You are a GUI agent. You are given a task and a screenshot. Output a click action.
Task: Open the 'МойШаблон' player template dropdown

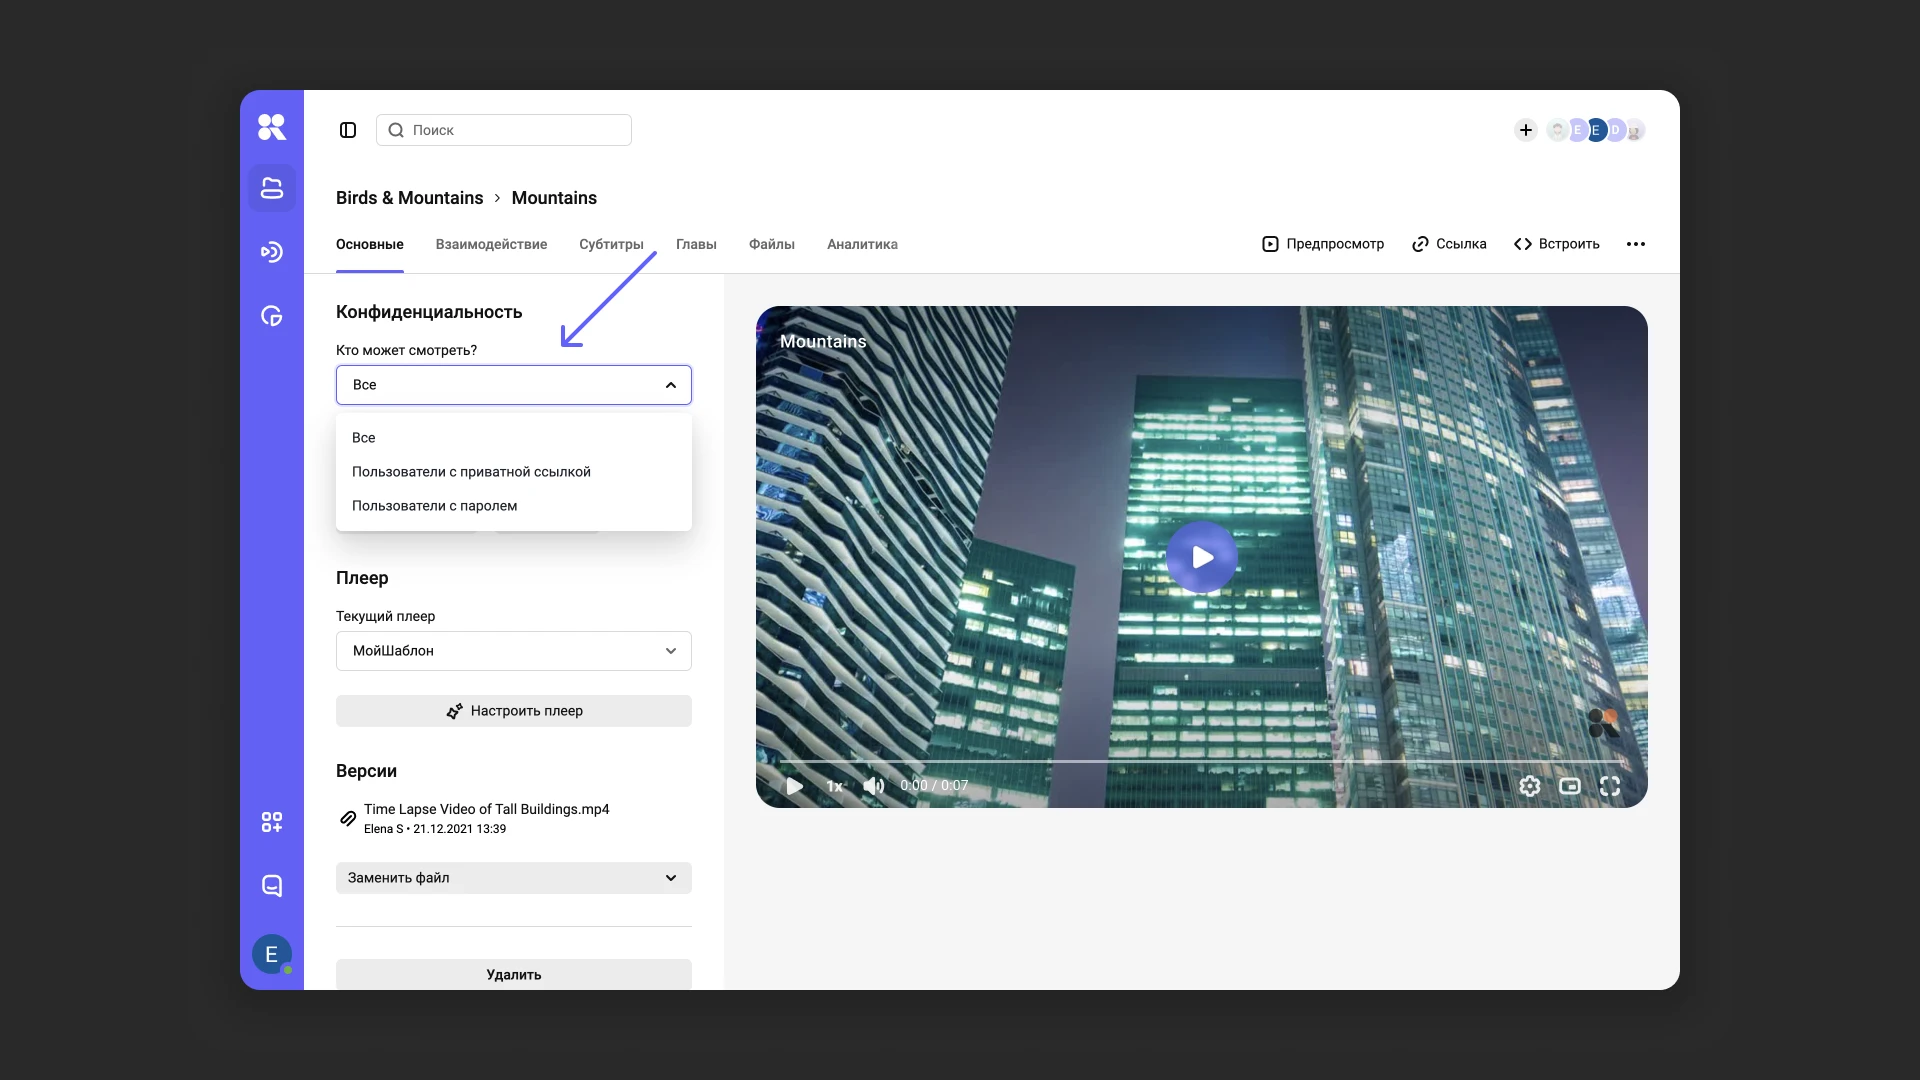(x=513, y=651)
